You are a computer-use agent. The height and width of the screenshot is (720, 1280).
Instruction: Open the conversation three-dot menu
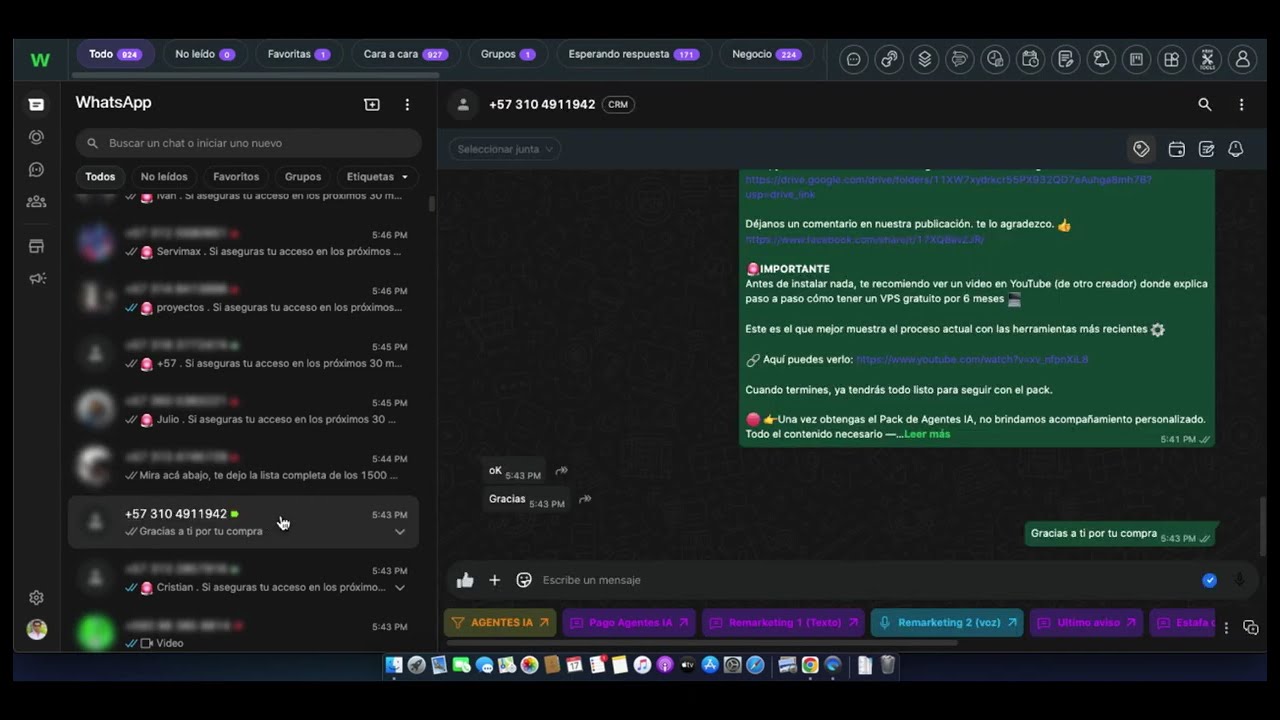[x=1241, y=104]
